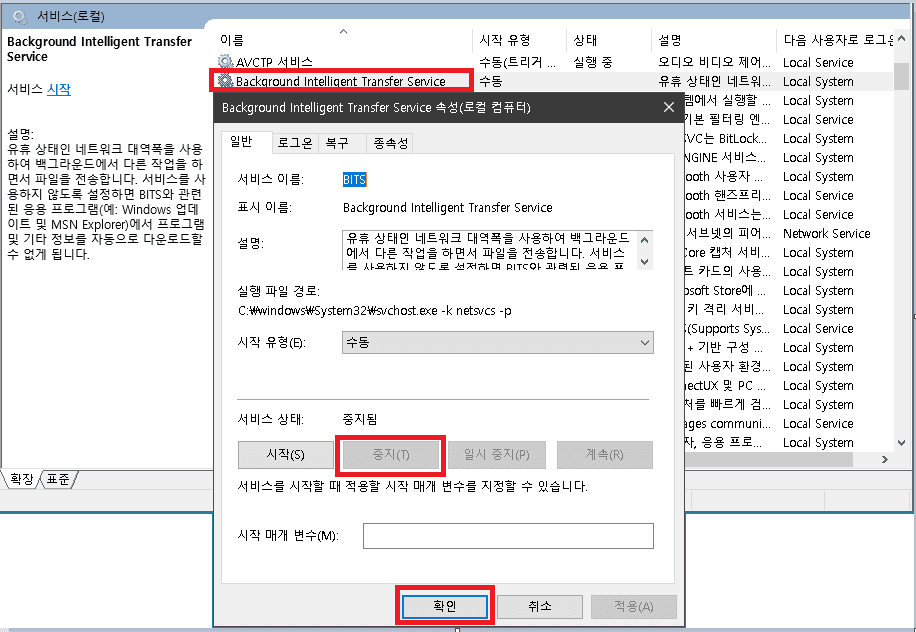Select the AVCTP 서비스 row name

tap(274, 62)
